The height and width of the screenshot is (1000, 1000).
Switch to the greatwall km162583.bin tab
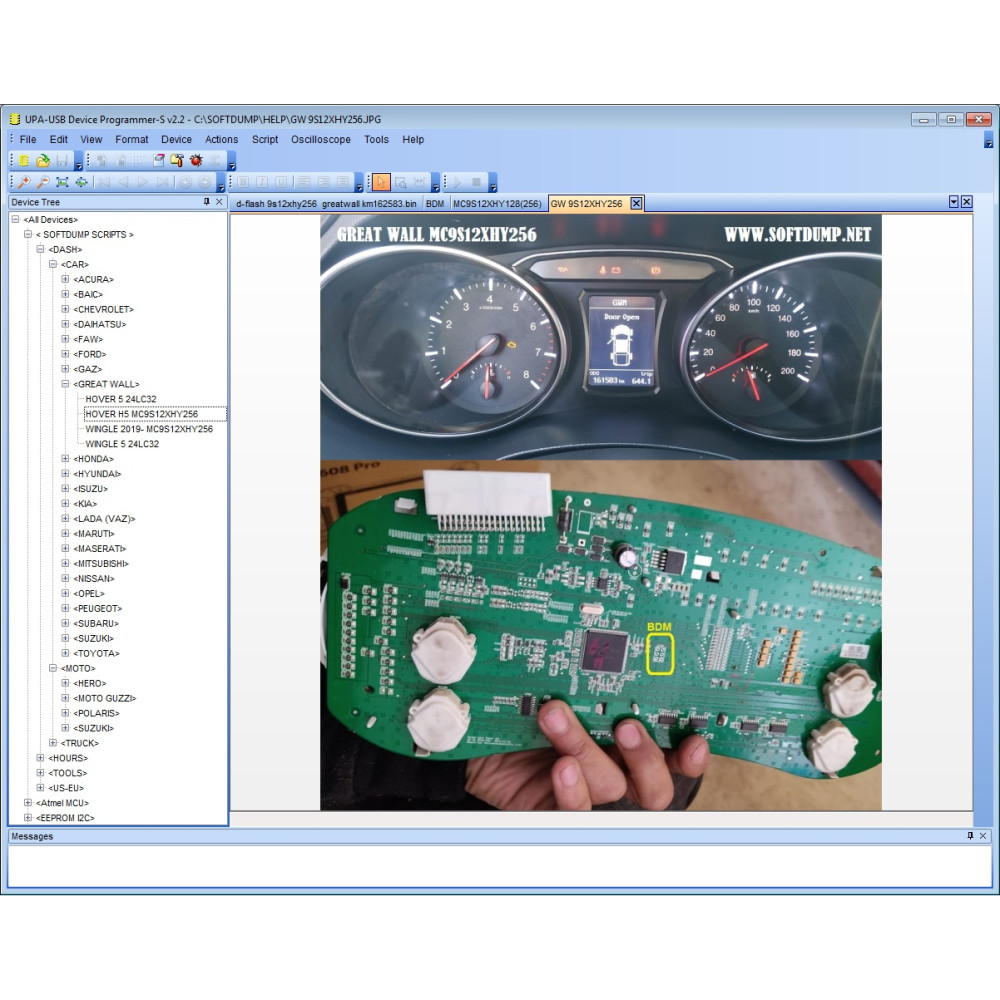(369, 203)
